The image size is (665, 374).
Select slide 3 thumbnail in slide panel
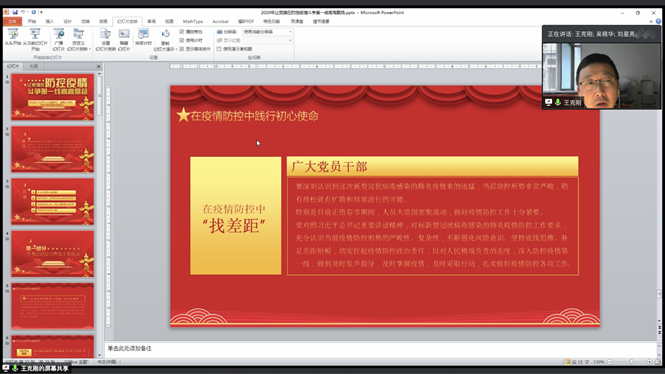(x=53, y=201)
